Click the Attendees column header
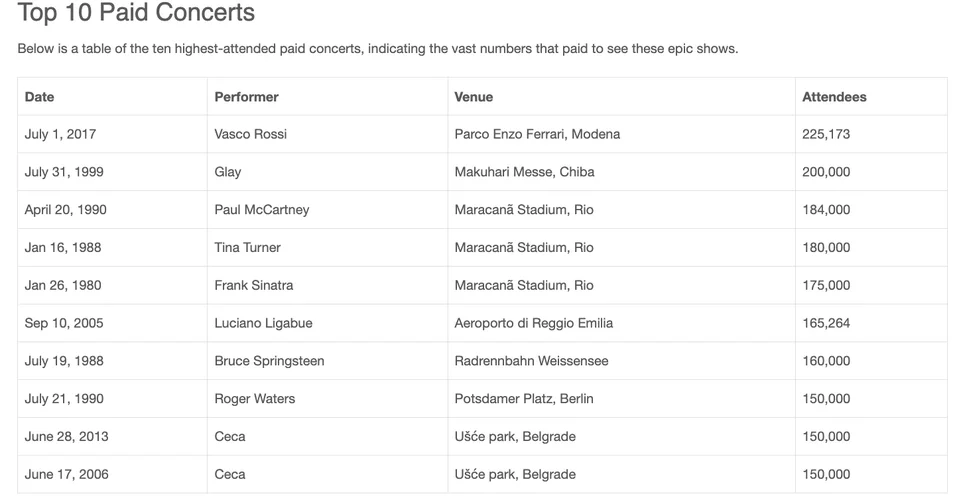961x500 pixels. point(834,97)
